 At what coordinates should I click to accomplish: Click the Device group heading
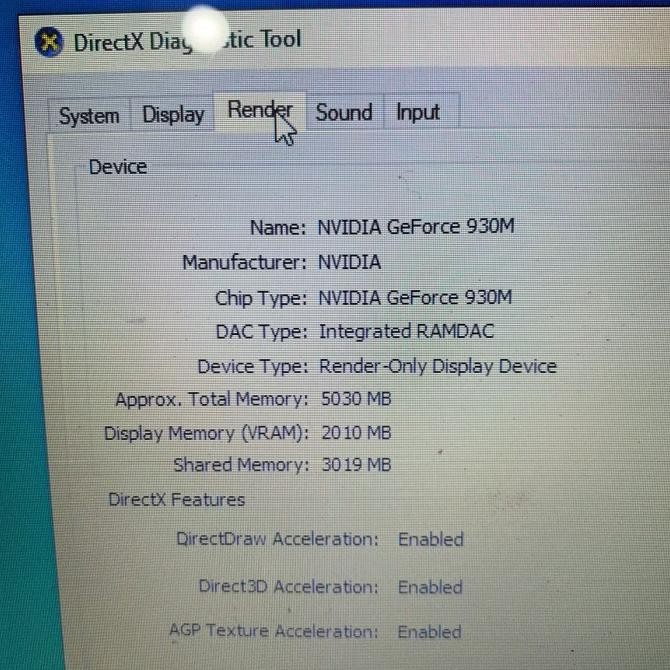118,167
